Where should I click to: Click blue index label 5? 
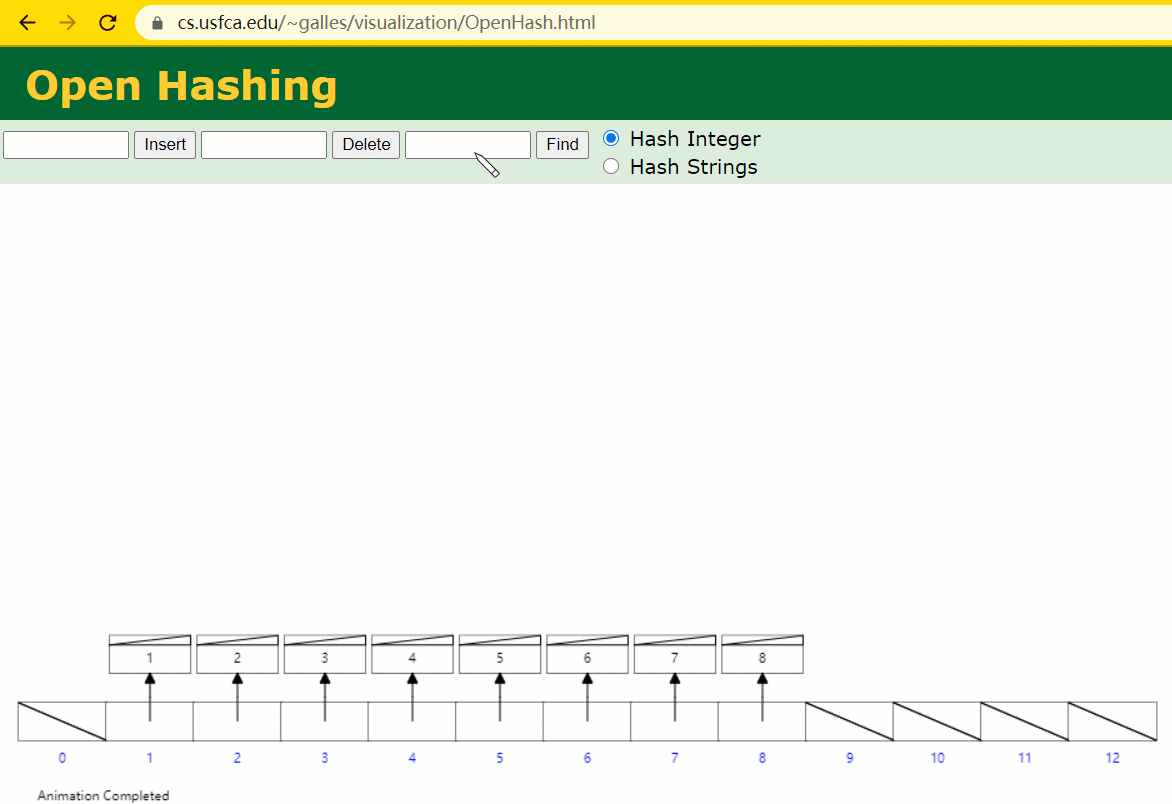click(x=500, y=758)
